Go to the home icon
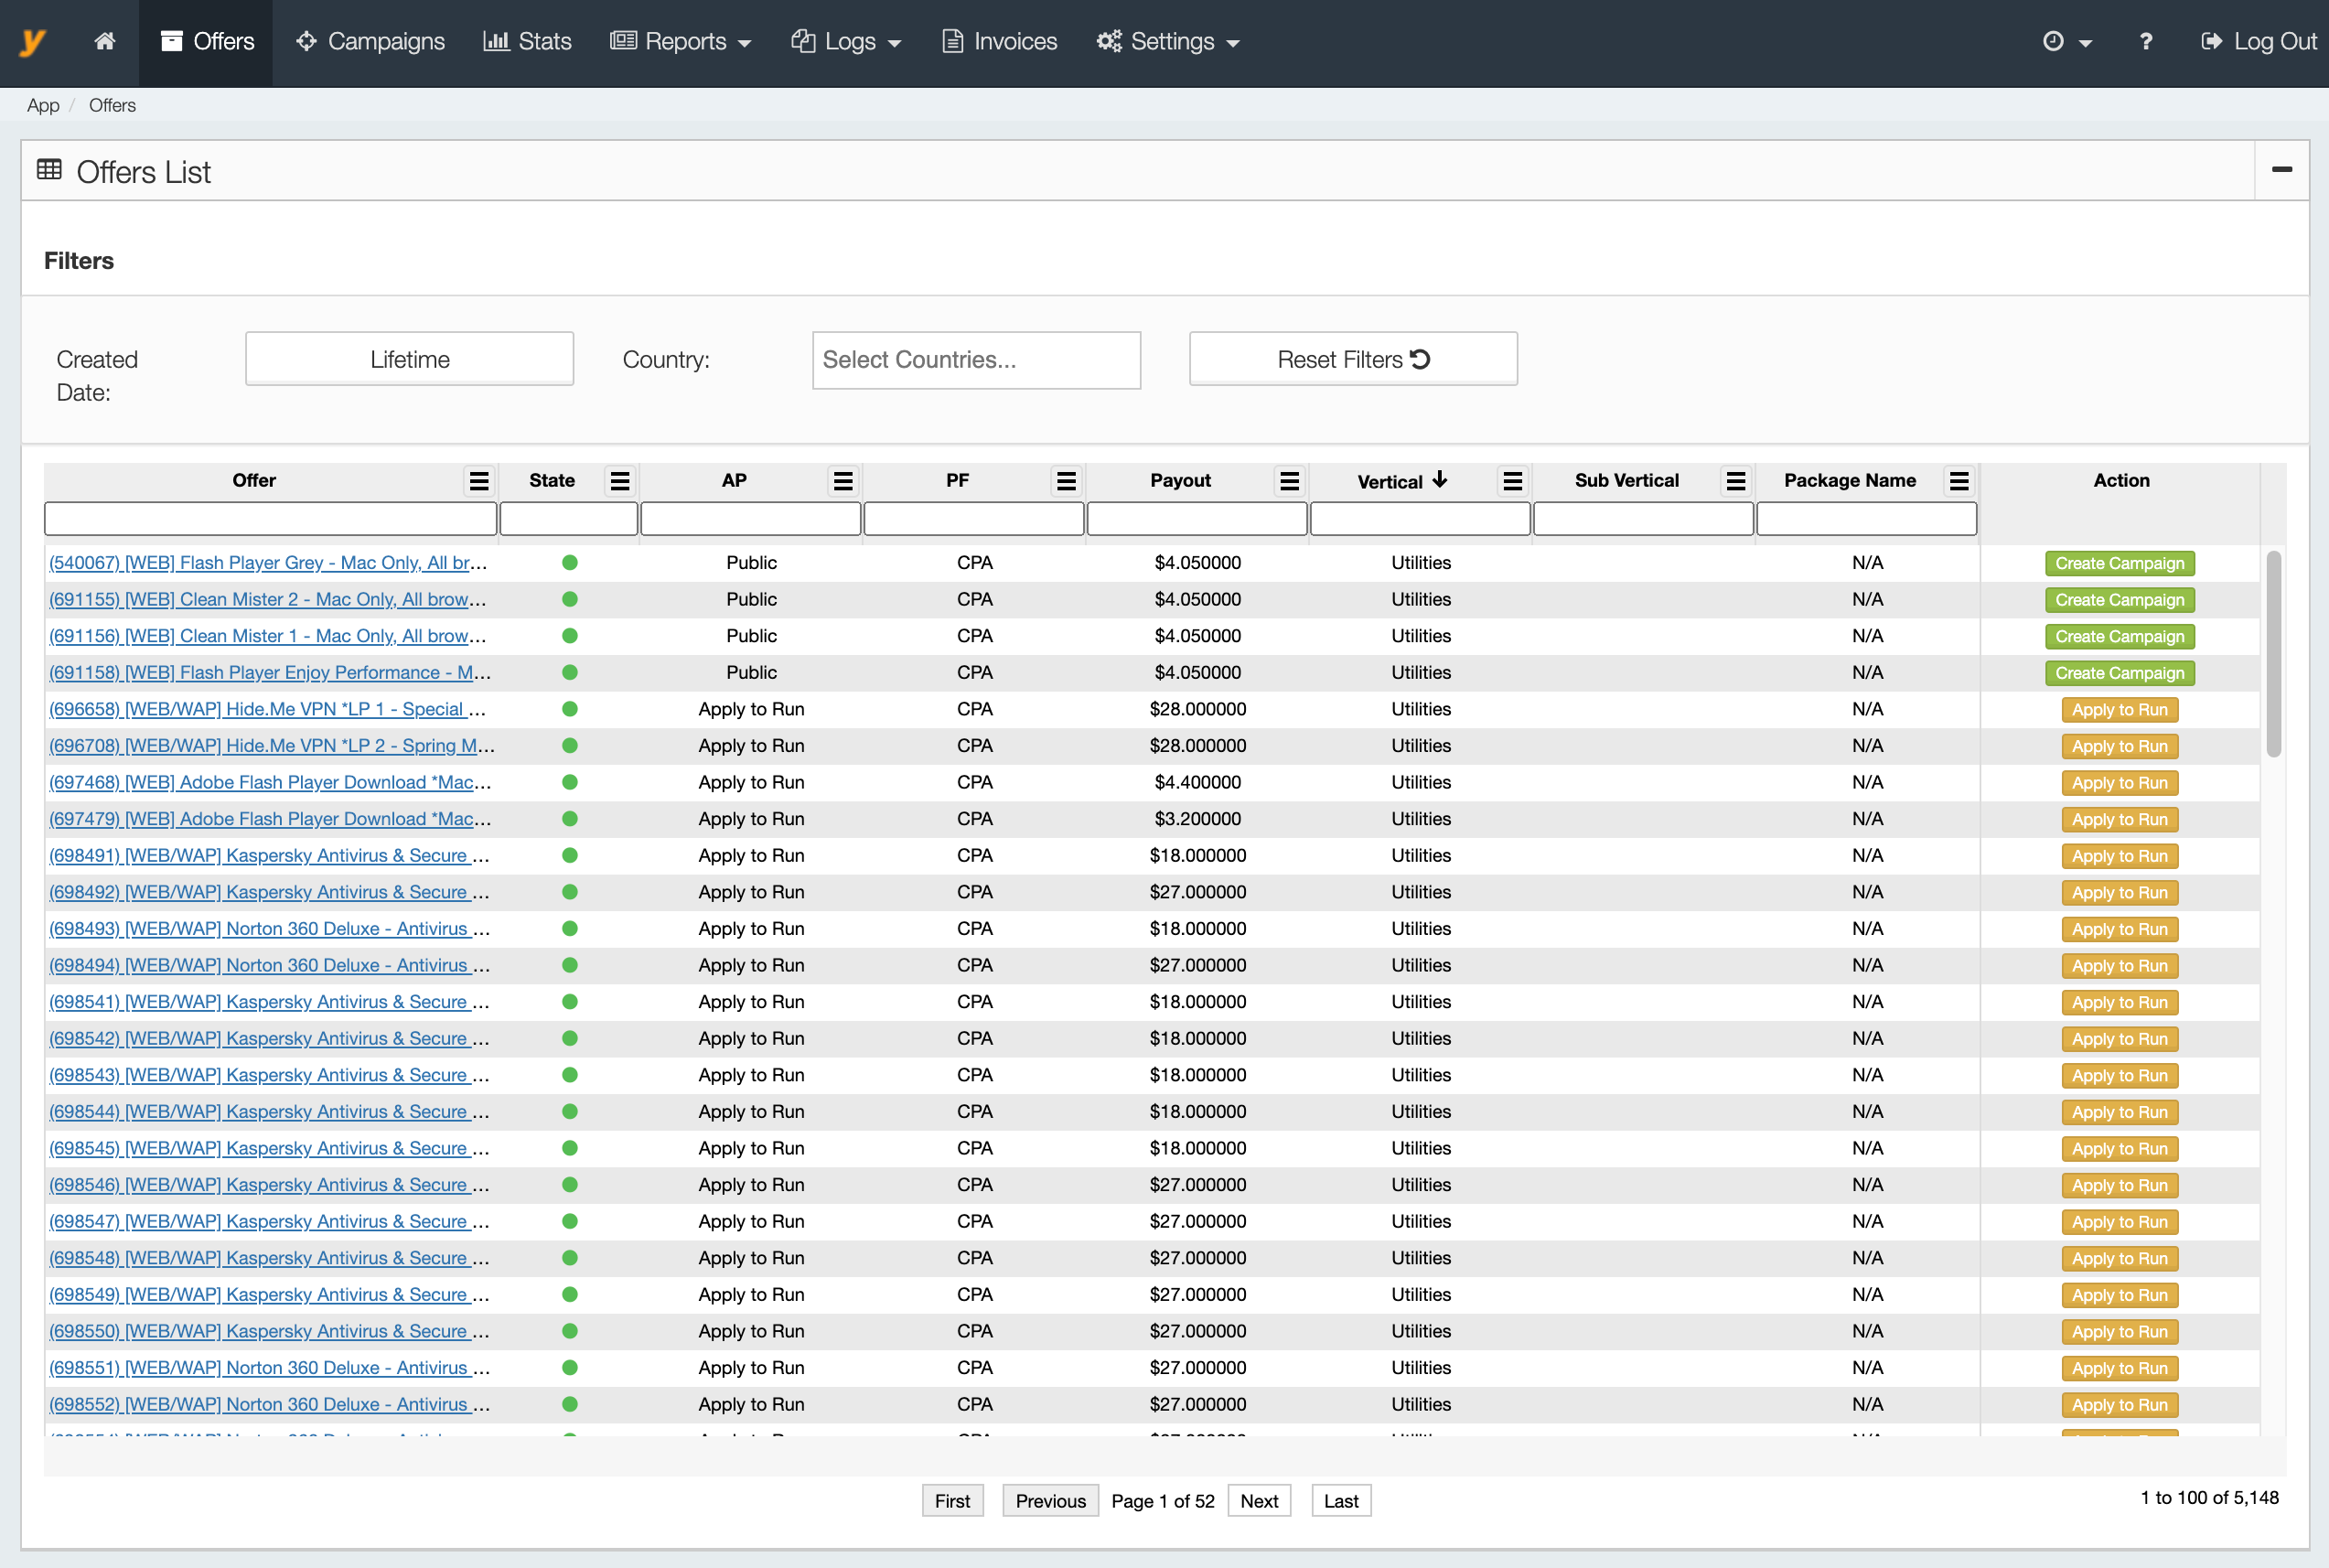The height and width of the screenshot is (1568, 2329). point(105,41)
